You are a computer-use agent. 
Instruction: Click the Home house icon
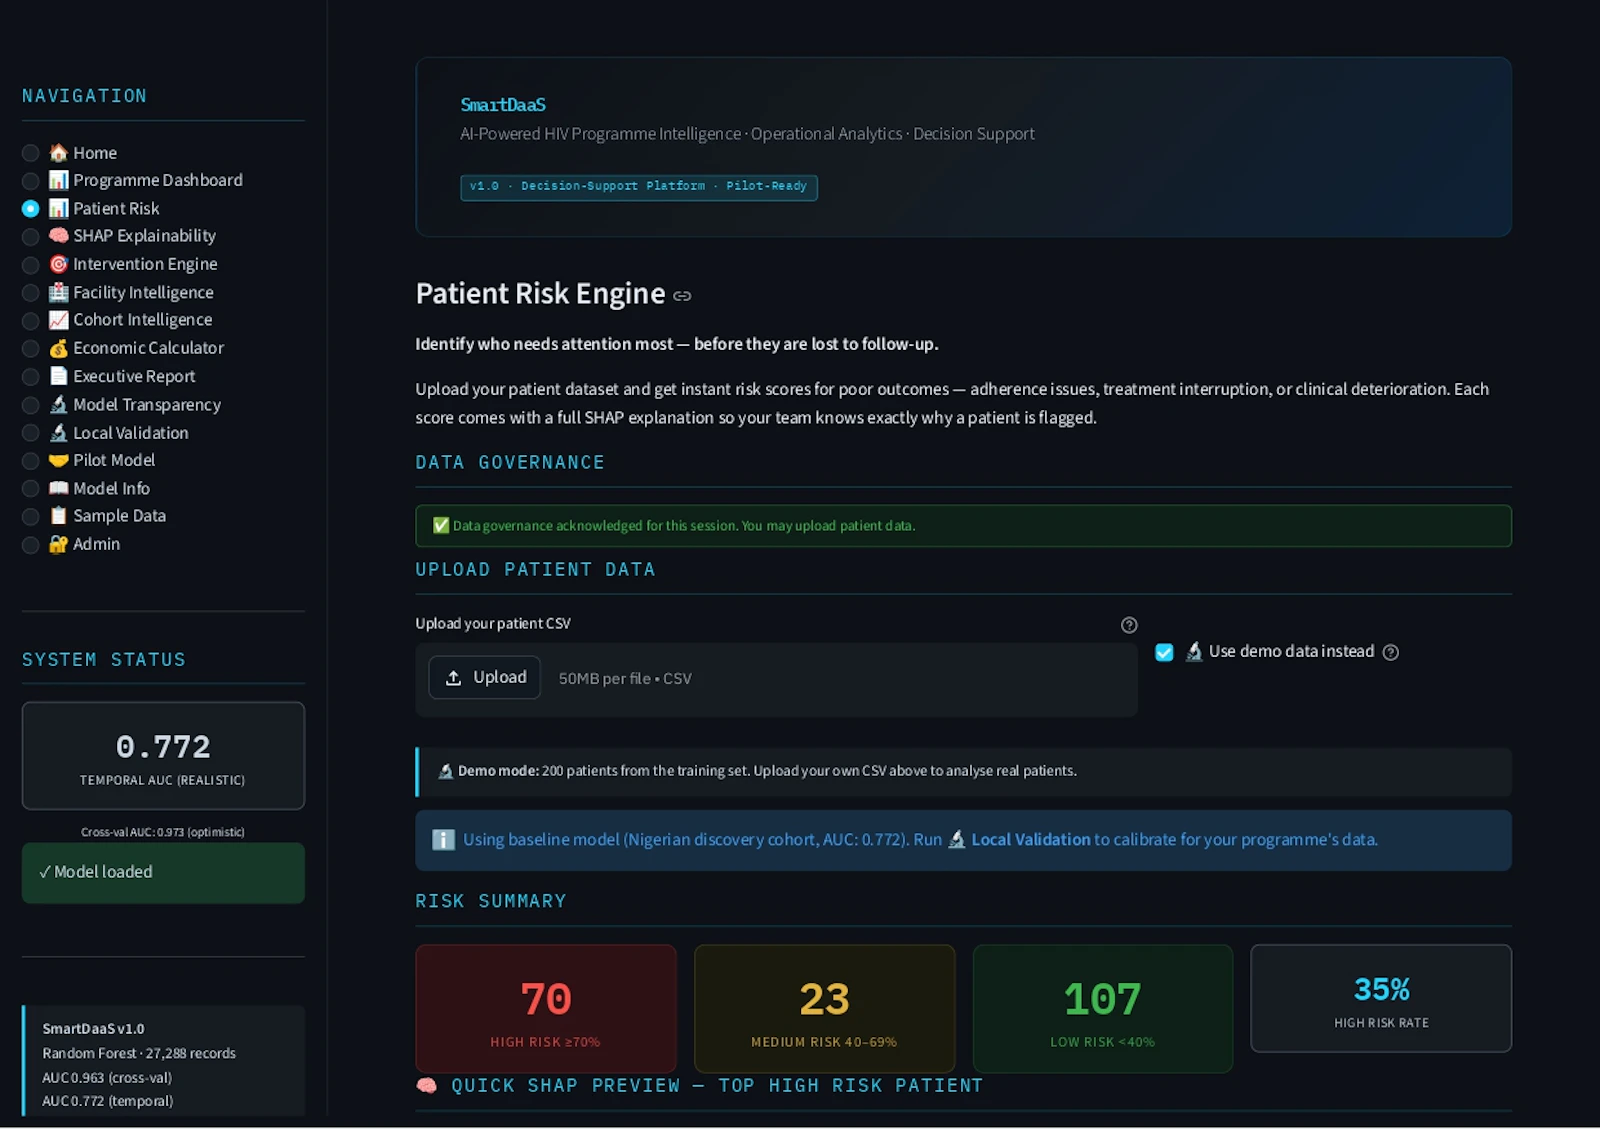(x=59, y=153)
